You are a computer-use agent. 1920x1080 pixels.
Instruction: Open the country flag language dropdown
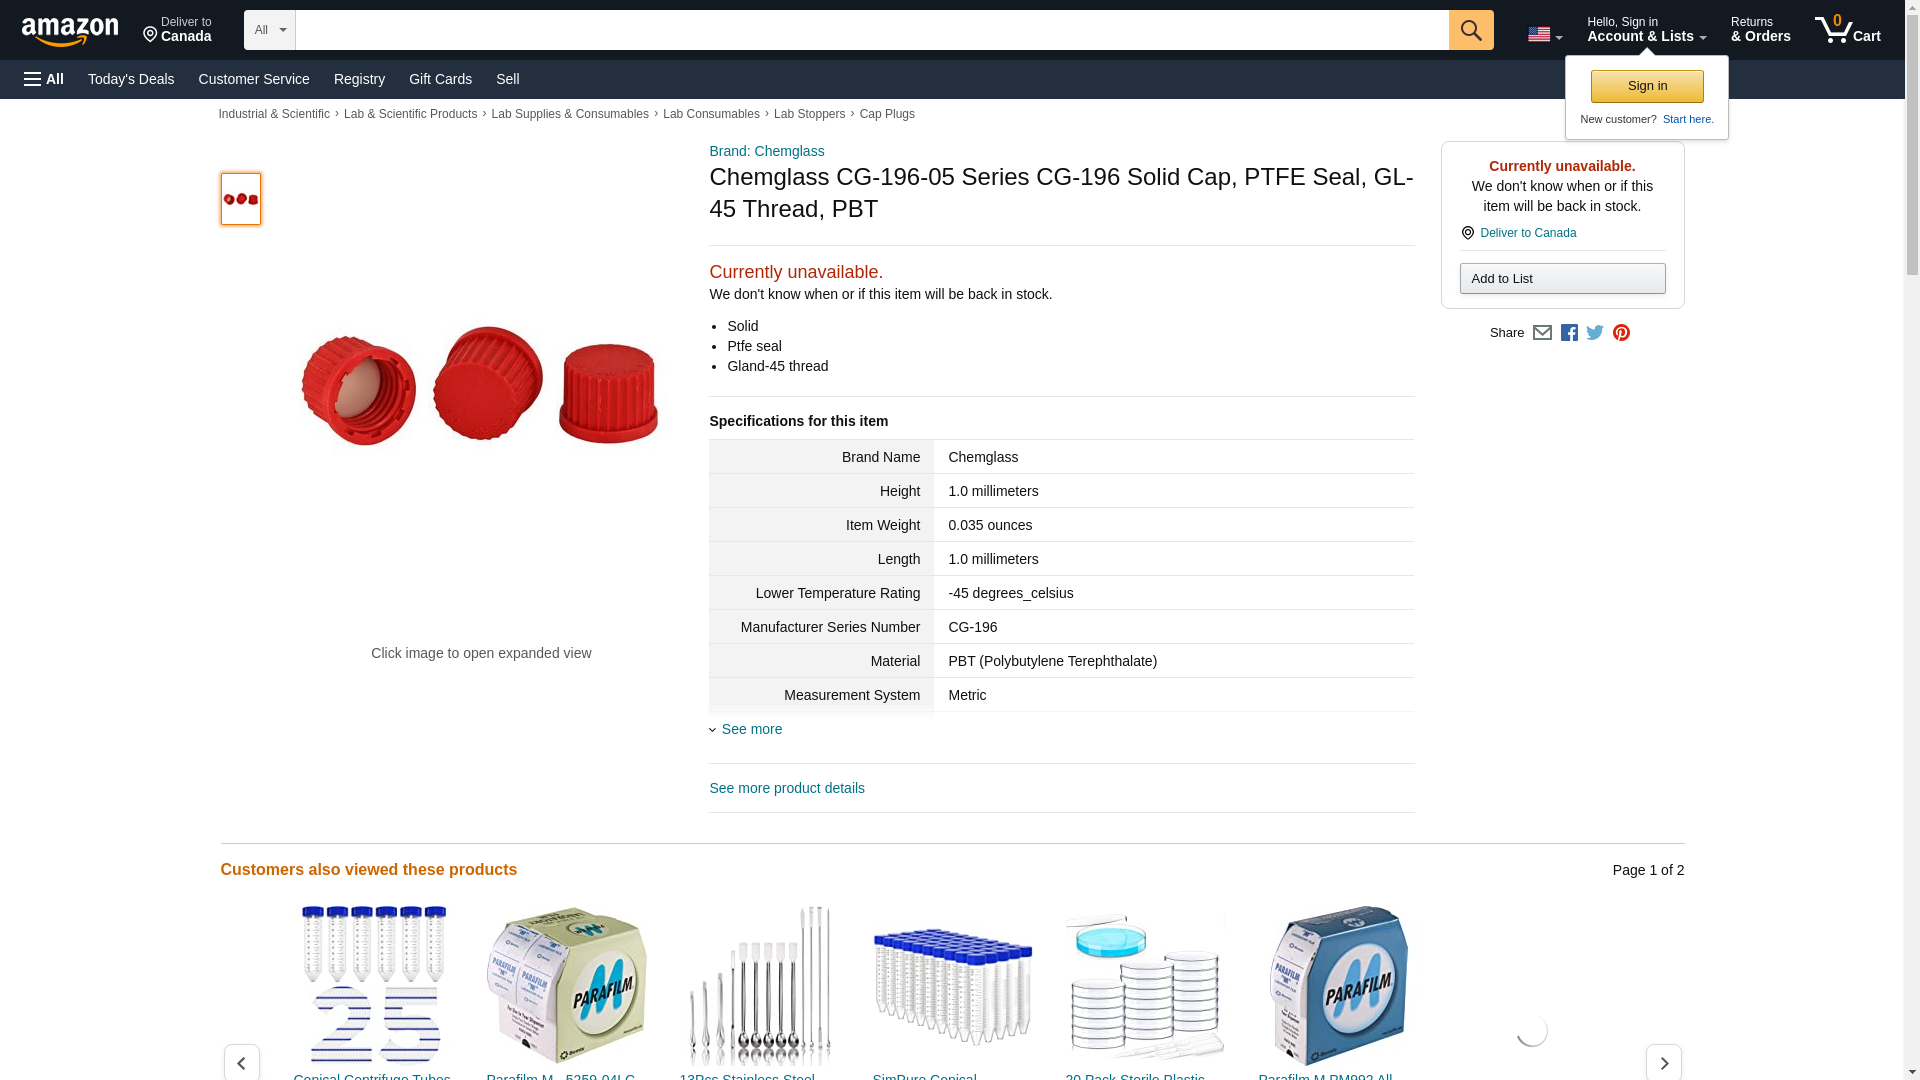pyautogui.click(x=1544, y=34)
